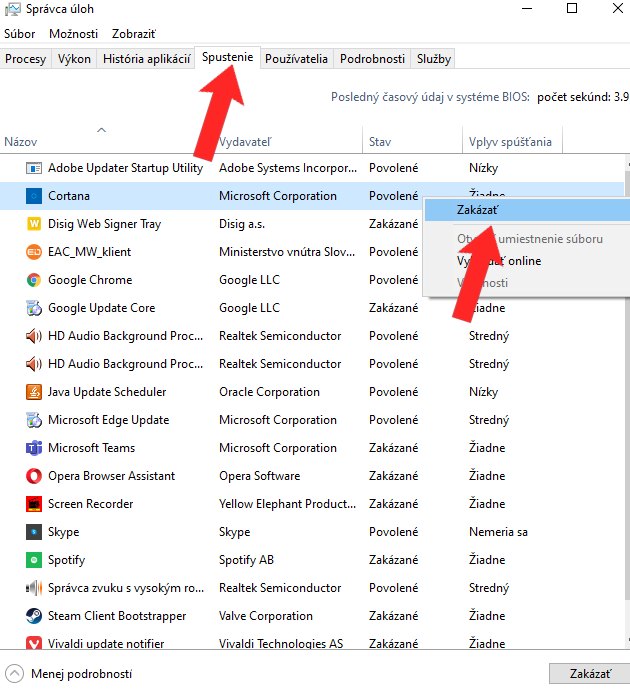Click the EAC_MW_klient icon
The width and height of the screenshot is (630, 694).
(34, 252)
